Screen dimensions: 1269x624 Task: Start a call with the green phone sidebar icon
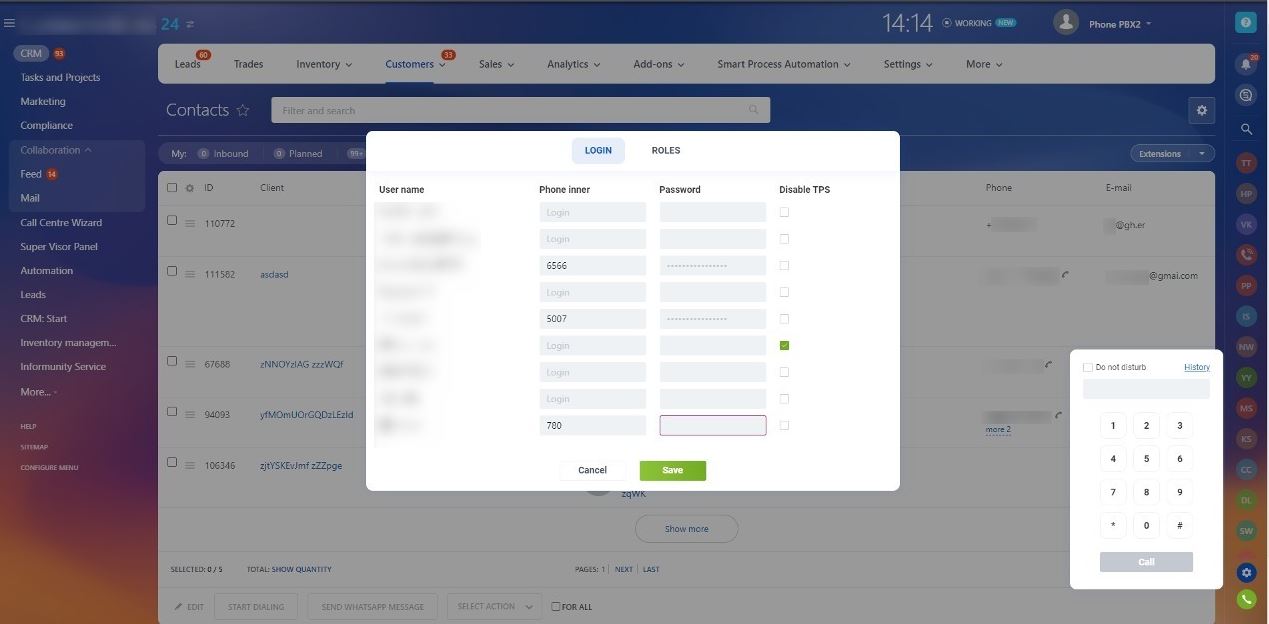tap(1245, 598)
